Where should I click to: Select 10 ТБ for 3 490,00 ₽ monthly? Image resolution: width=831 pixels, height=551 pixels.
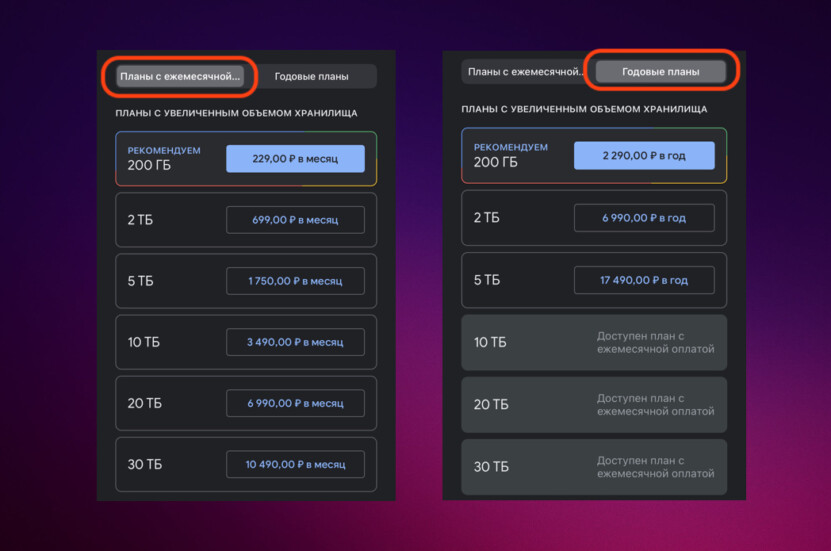295,342
